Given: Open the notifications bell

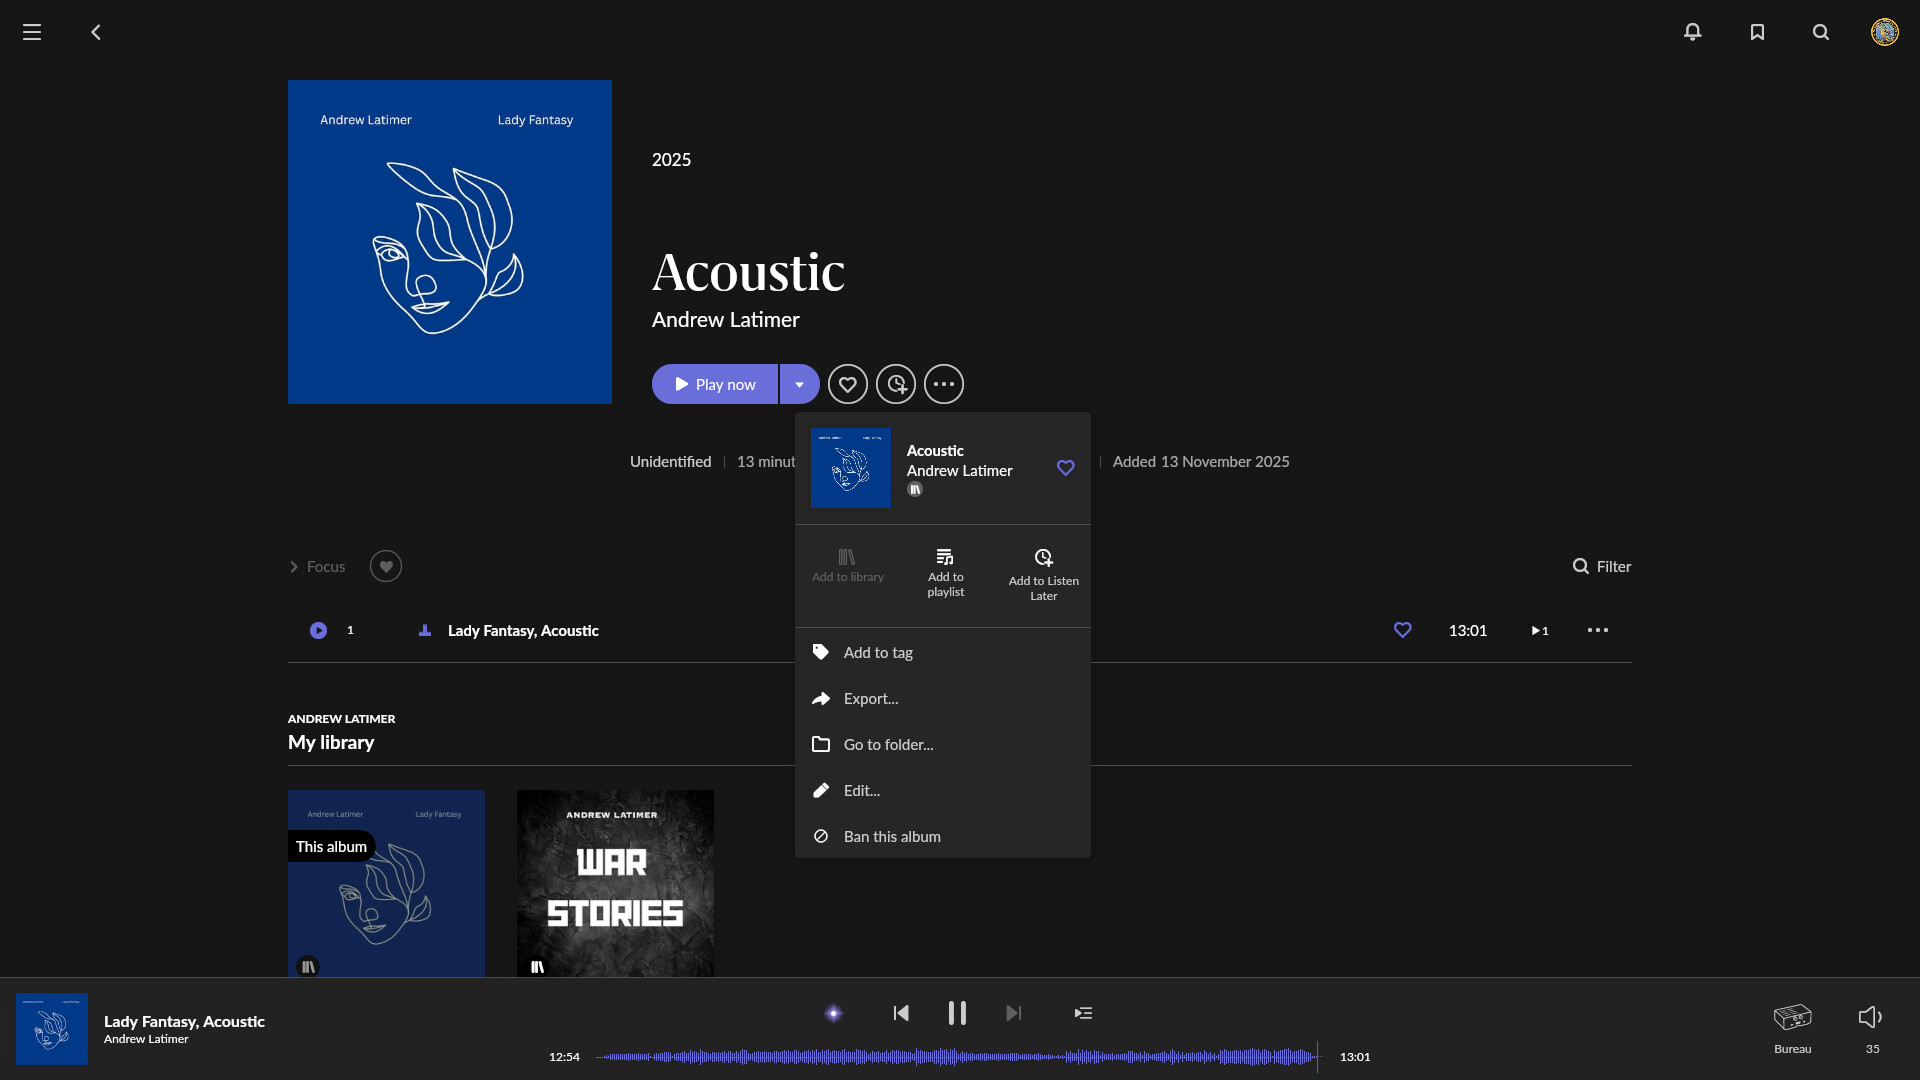Looking at the screenshot, I should 1692,32.
